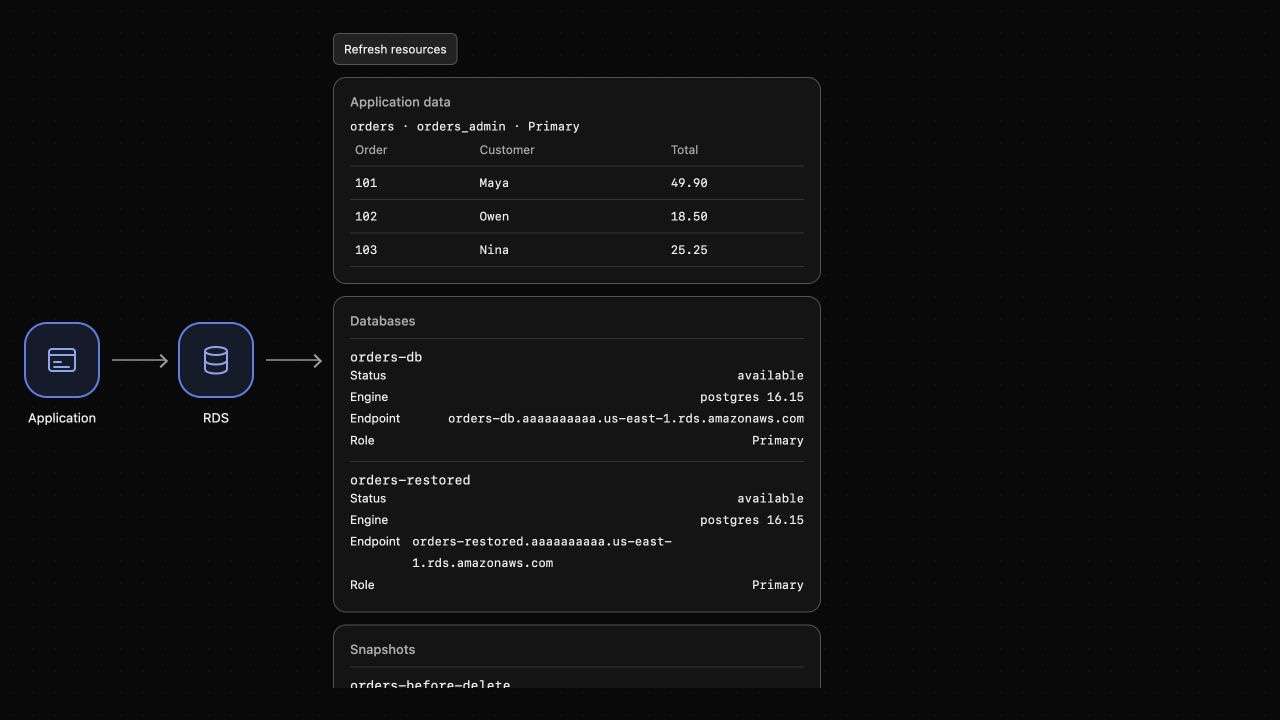Click the postgres 16.15 engine of orders-db
1280x720 pixels.
[752, 397]
